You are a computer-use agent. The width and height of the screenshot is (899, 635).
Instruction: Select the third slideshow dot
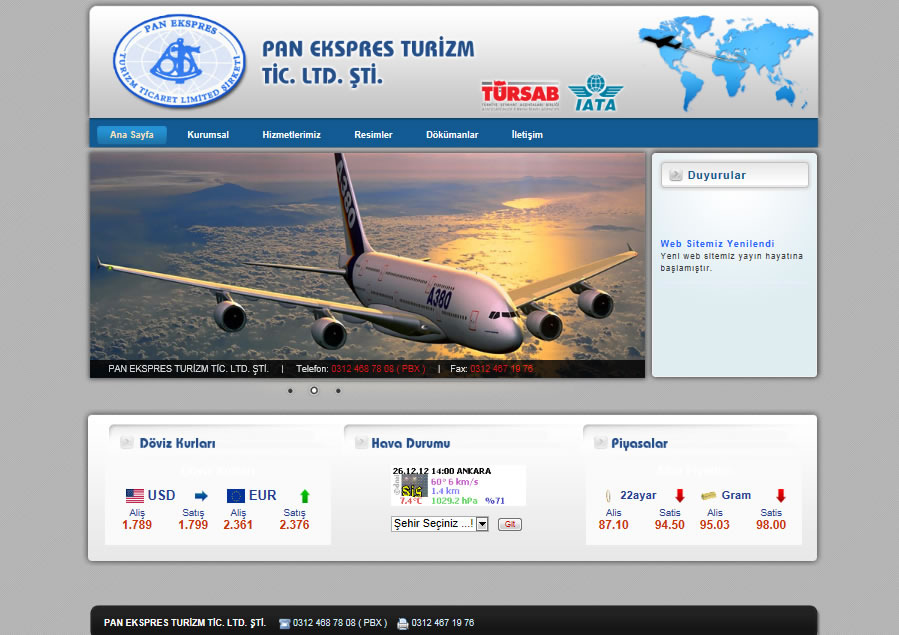point(338,391)
